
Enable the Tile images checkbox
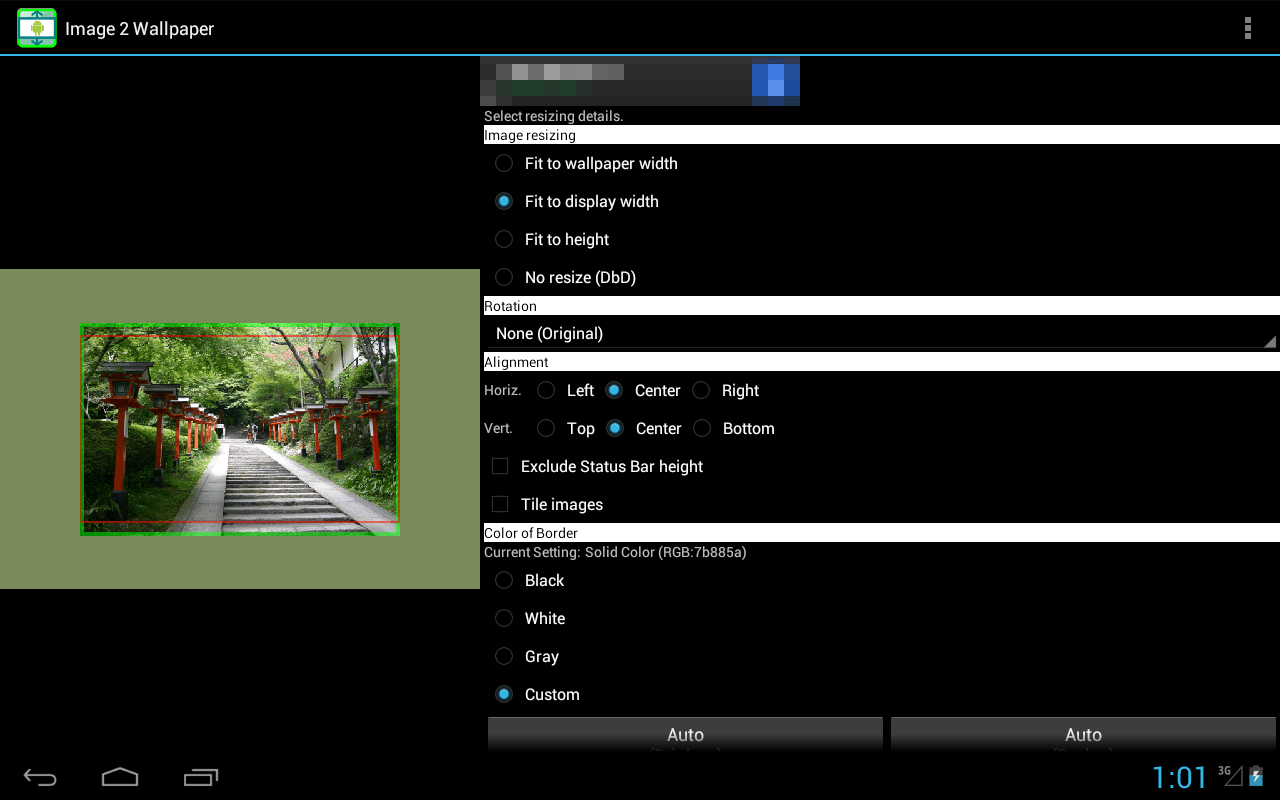pyautogui.click(x=501, y=504)
